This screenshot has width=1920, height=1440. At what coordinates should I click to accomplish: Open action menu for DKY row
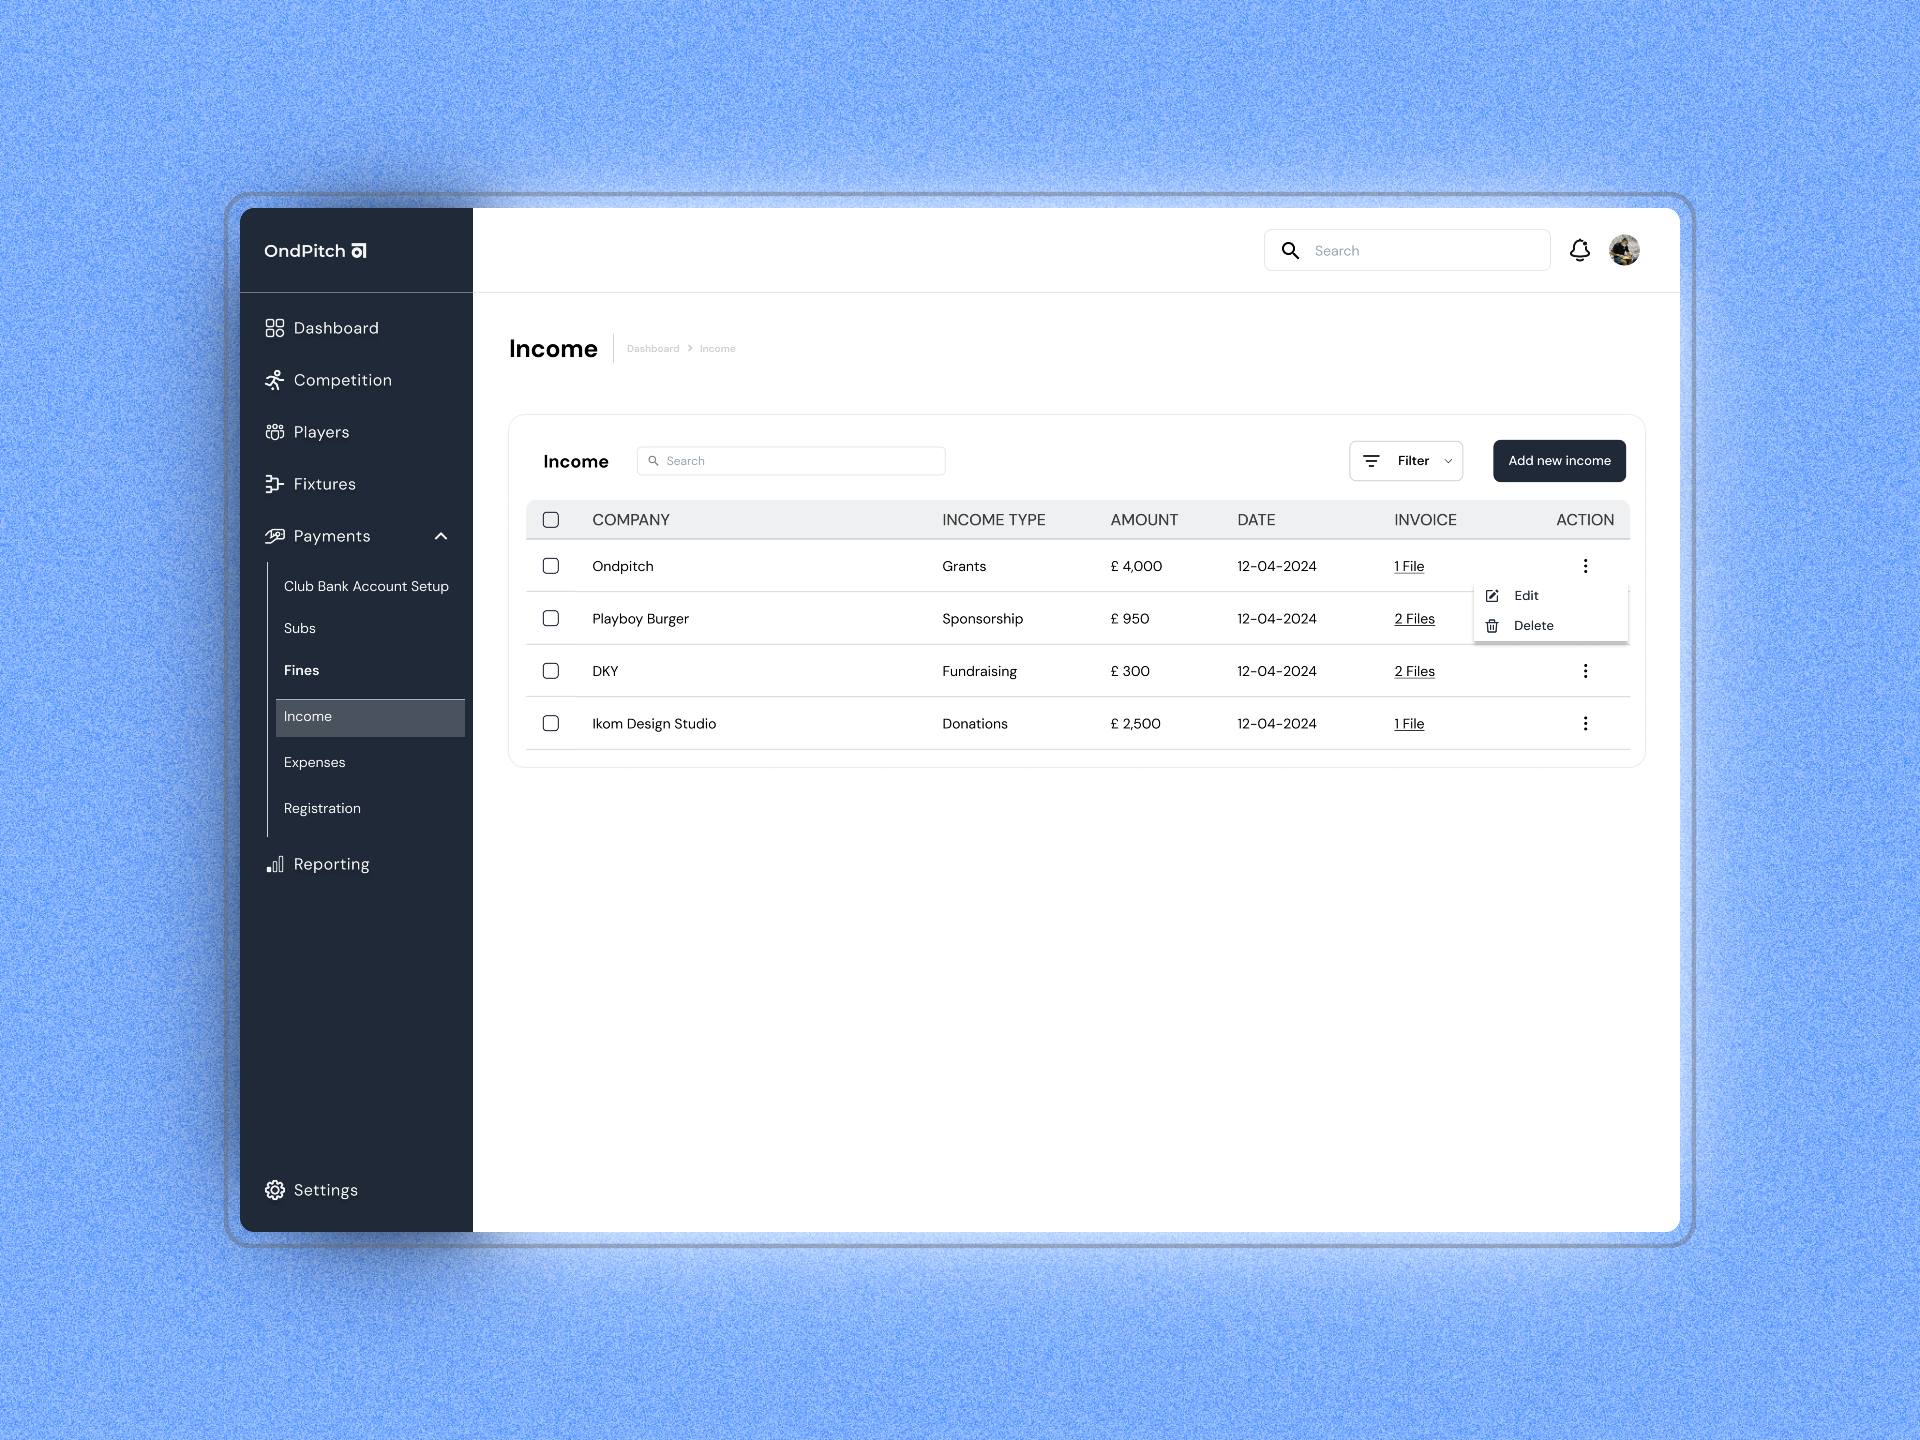click(x=1585, y=671)
